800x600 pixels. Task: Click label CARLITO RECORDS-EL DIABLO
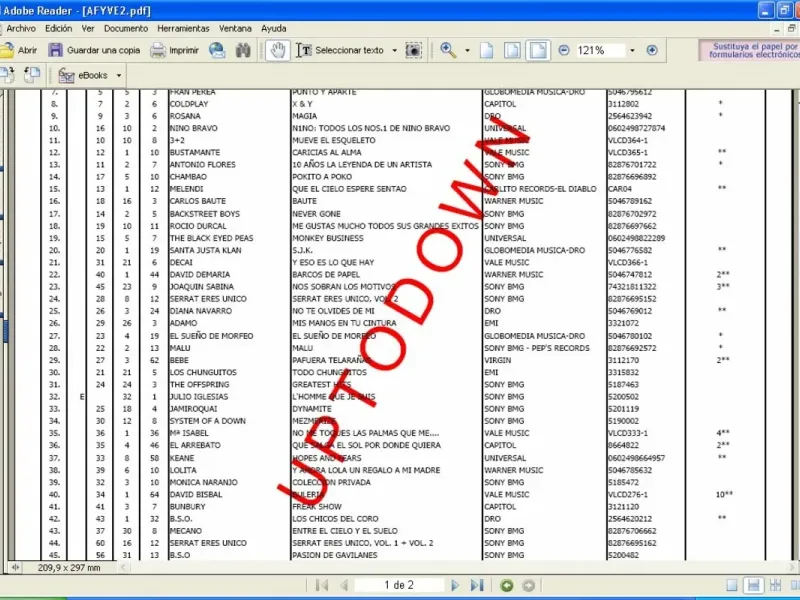[540, 189]
